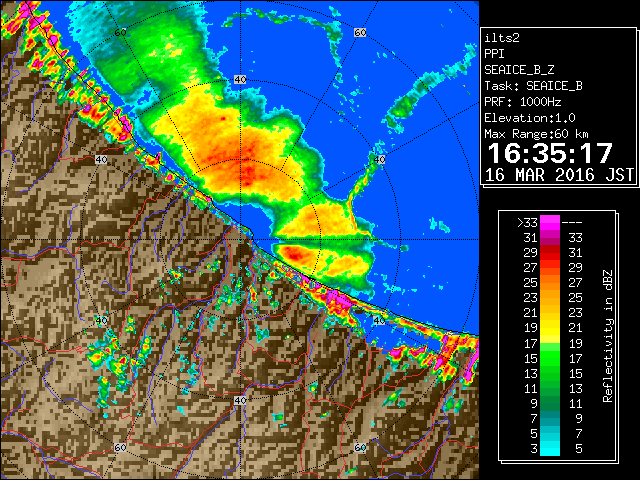Select the "Task: SEAICE_B" line
Screen dimensions: 640x480
[x=533, y=86]
